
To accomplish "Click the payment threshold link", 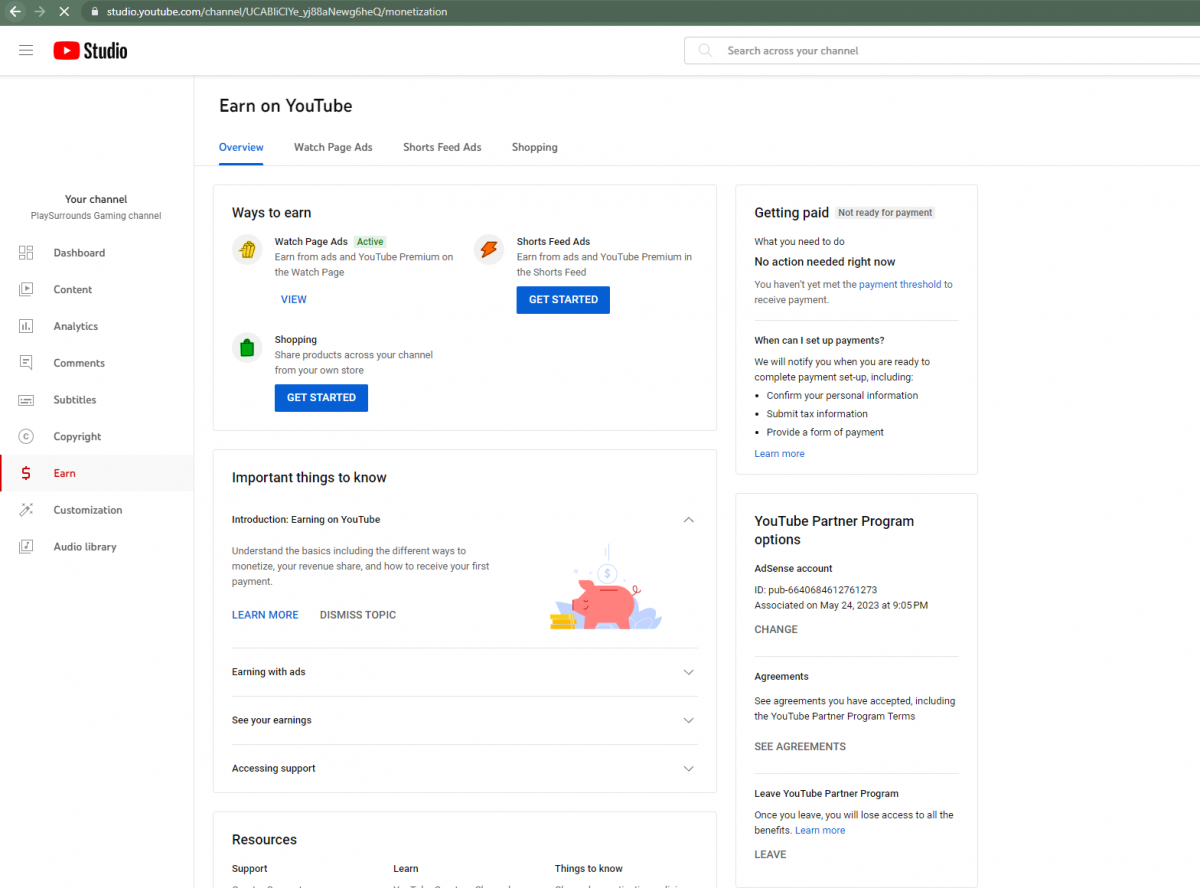I will tap(899, 284).
